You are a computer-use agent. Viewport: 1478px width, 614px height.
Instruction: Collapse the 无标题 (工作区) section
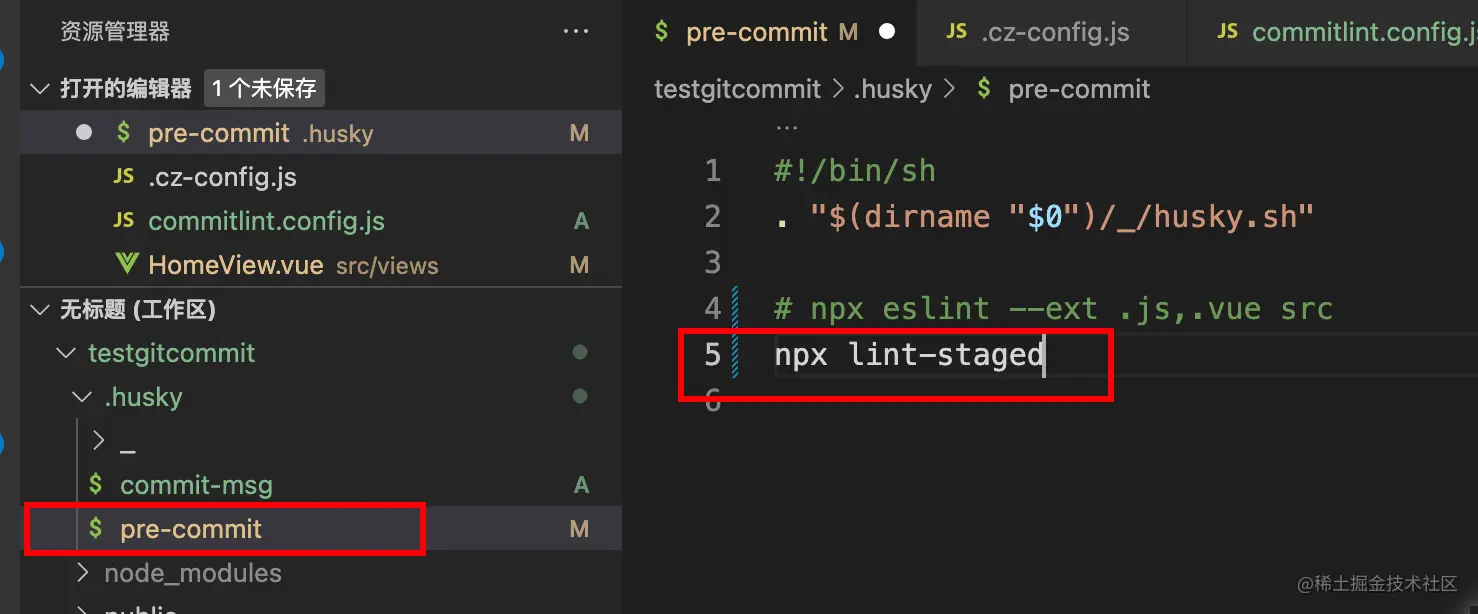(40, 310)
